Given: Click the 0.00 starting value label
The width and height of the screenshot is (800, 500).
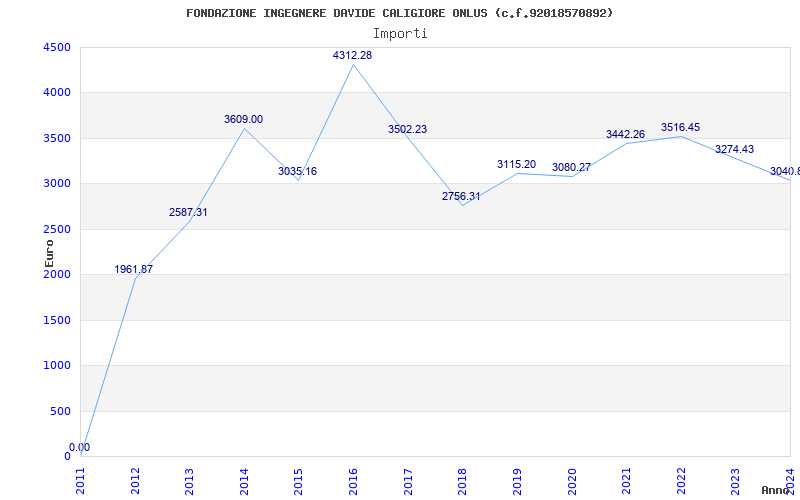Looking at the screenshot, I should 80,447.
